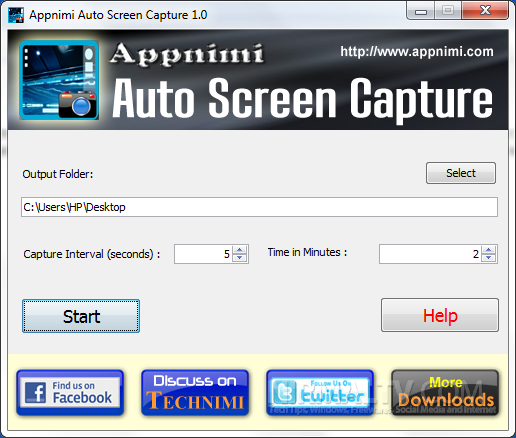
Task: Open the Help button
Action: pyautogui.click(x=440, y=315)
